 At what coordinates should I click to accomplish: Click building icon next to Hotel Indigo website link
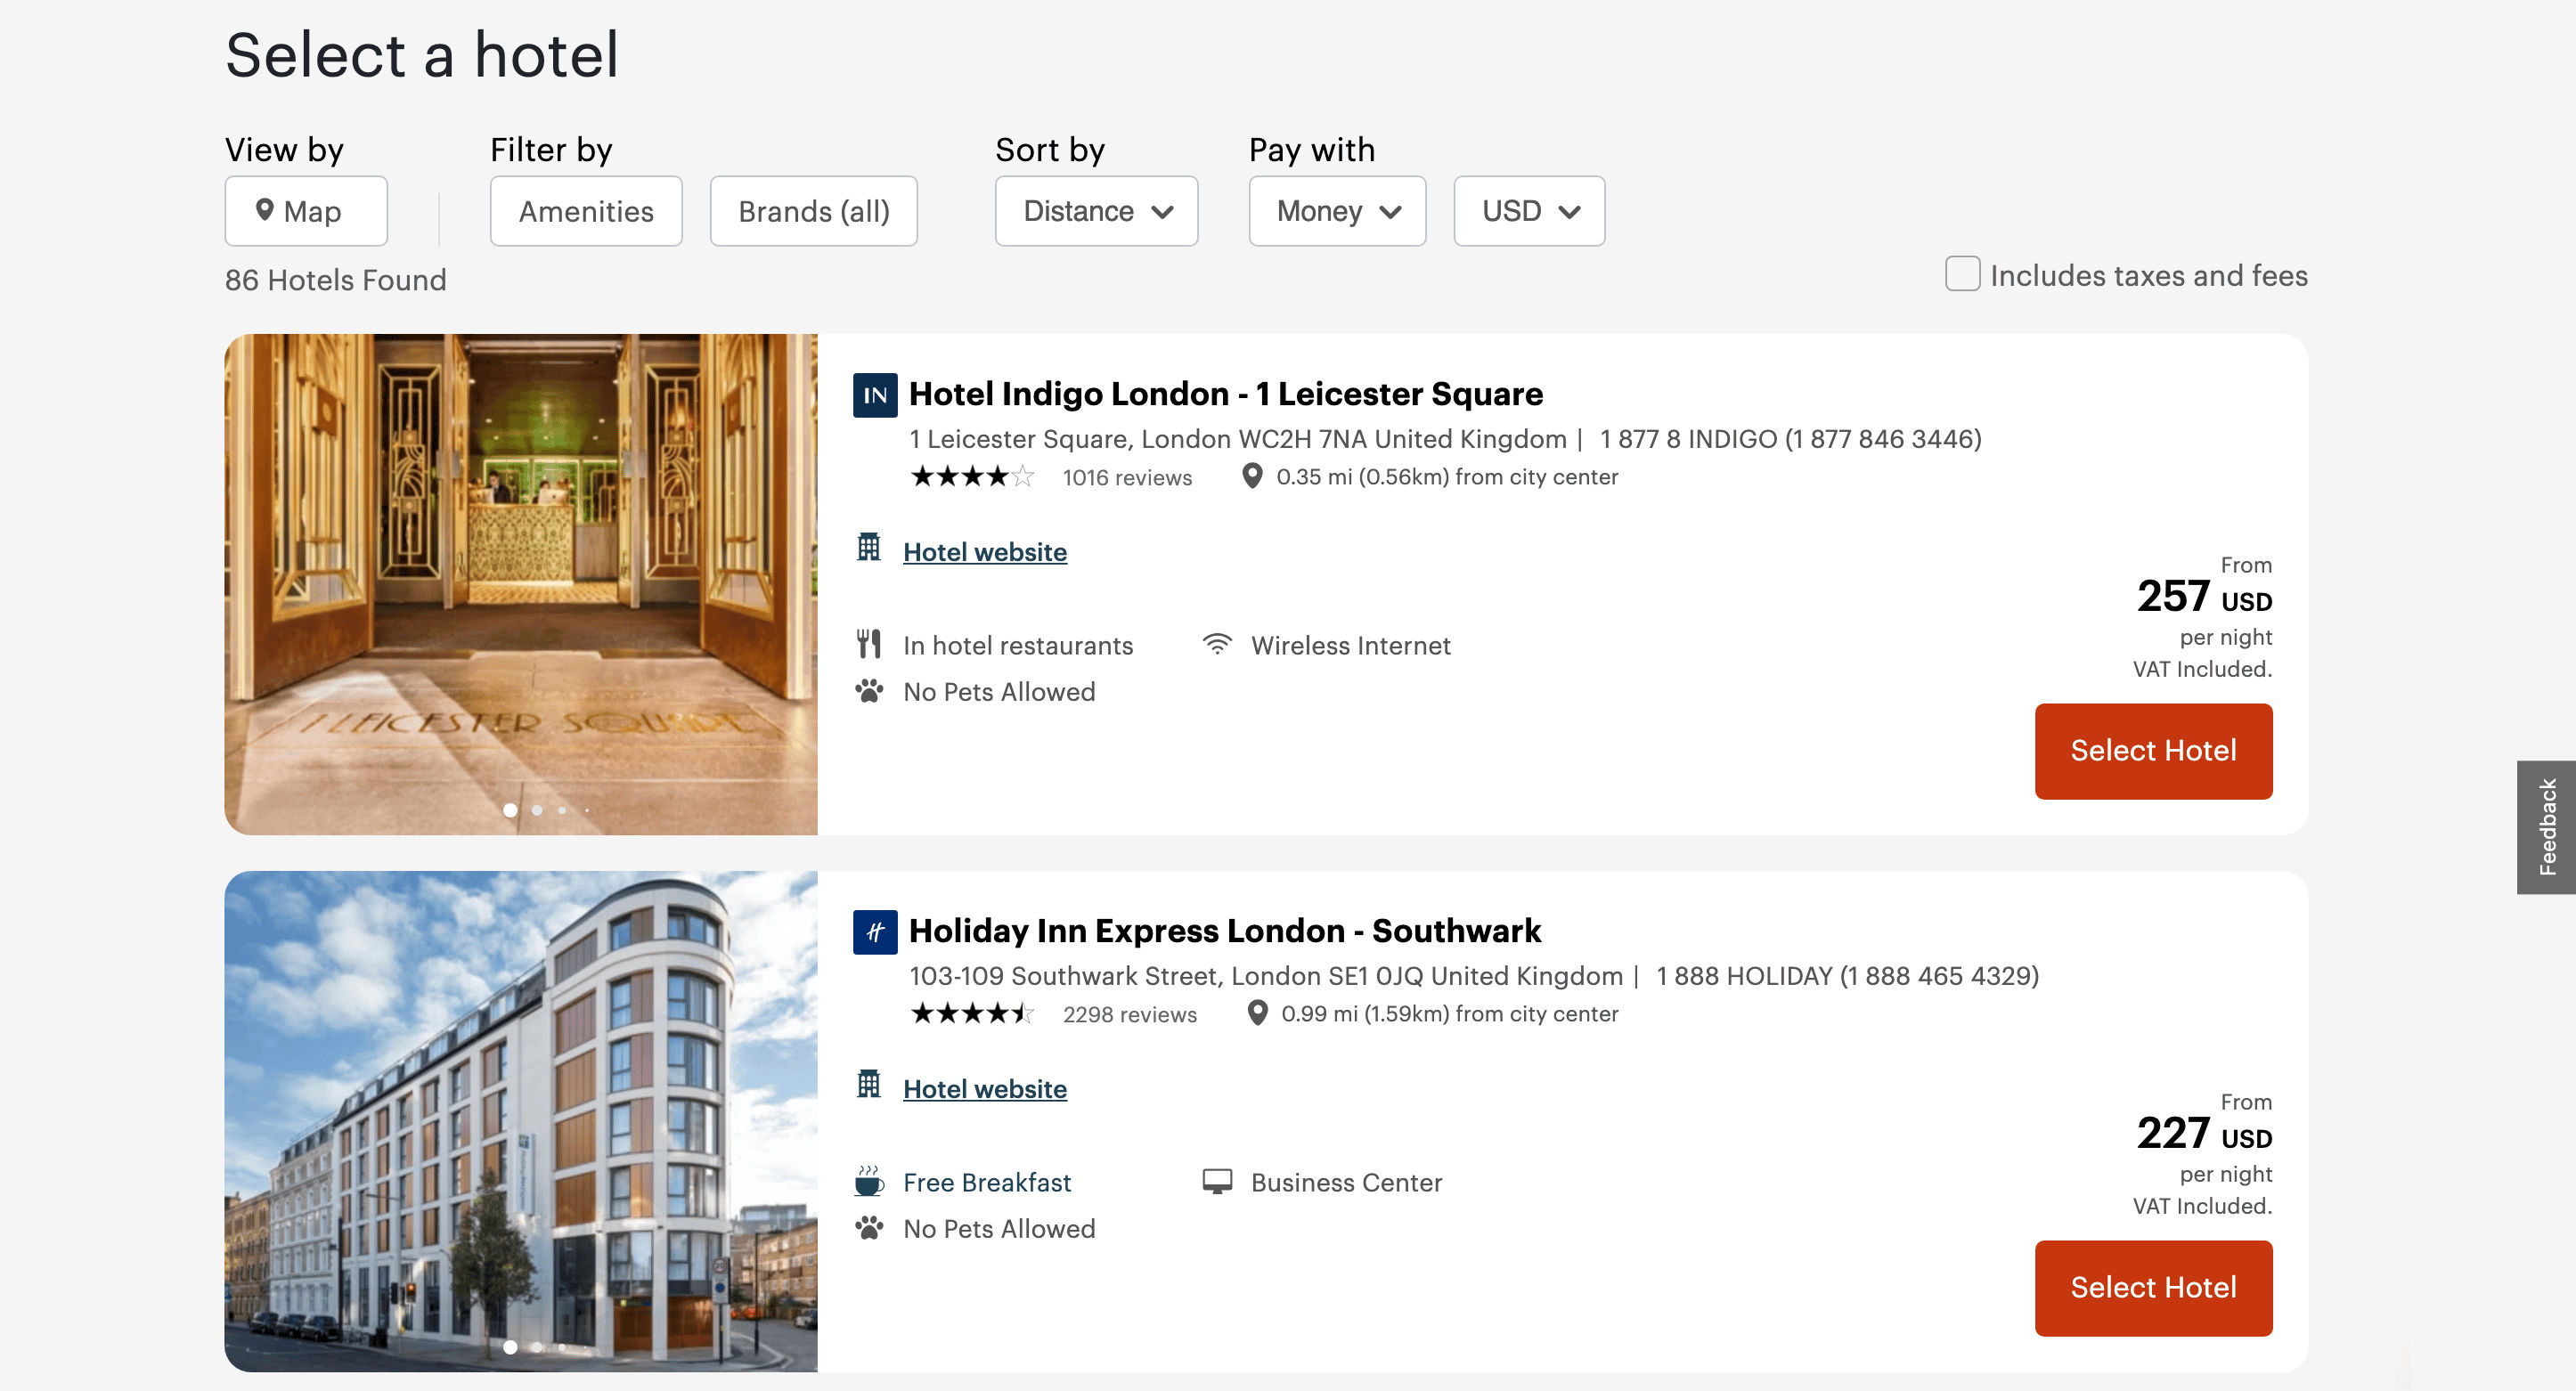click(x=868, y=548)
